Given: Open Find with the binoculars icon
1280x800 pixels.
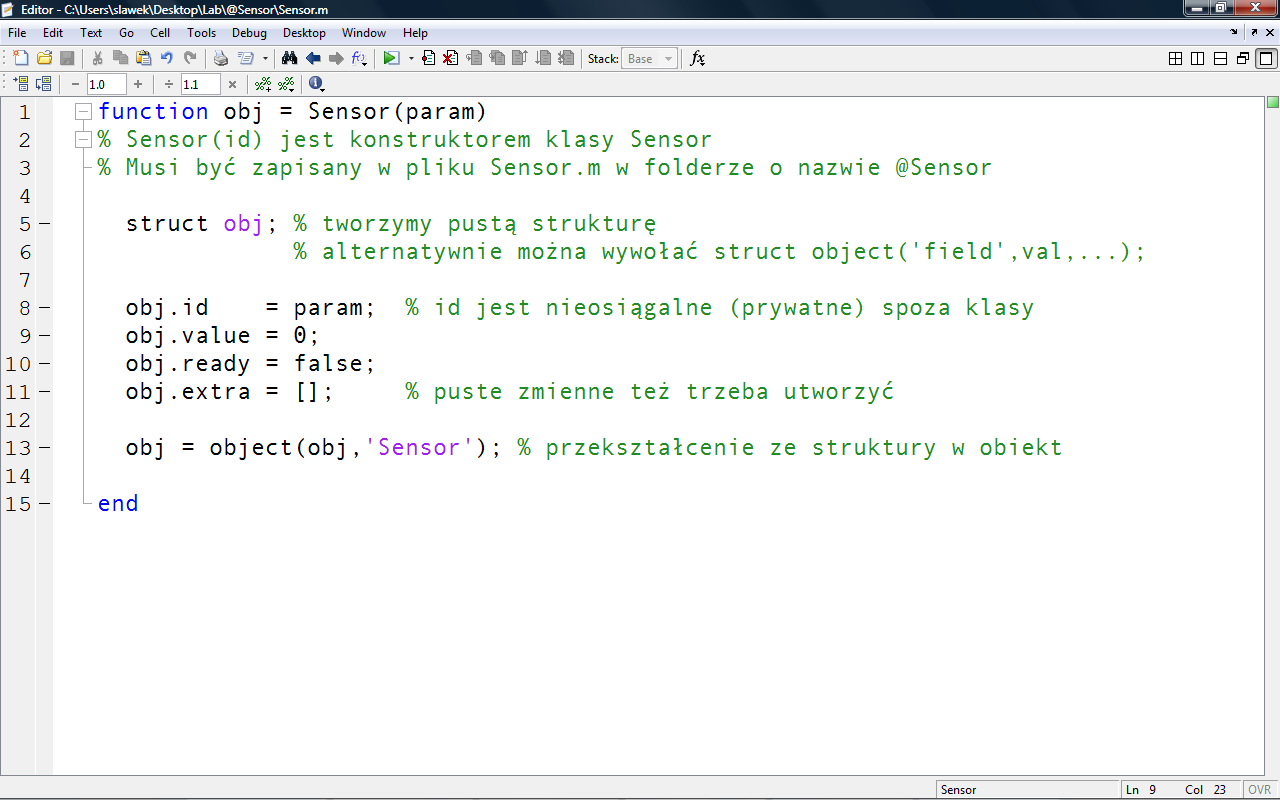Looking at the screenshot, I should pos(290,59).
